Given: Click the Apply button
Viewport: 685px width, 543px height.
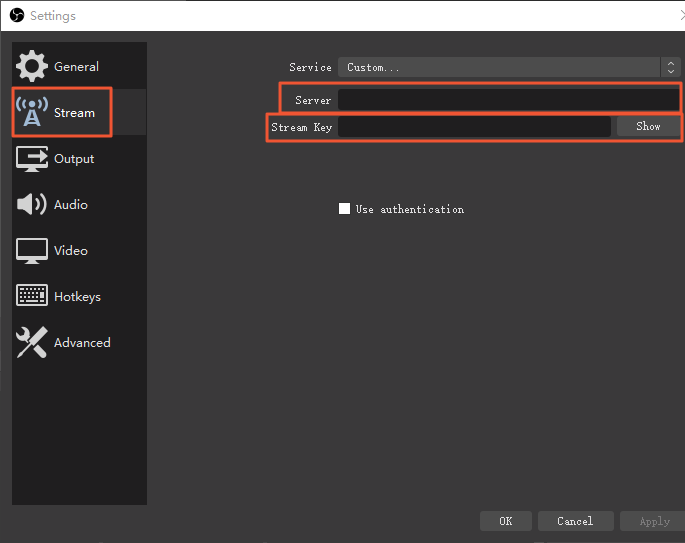Looking at the screenshot, I should 654,521.
